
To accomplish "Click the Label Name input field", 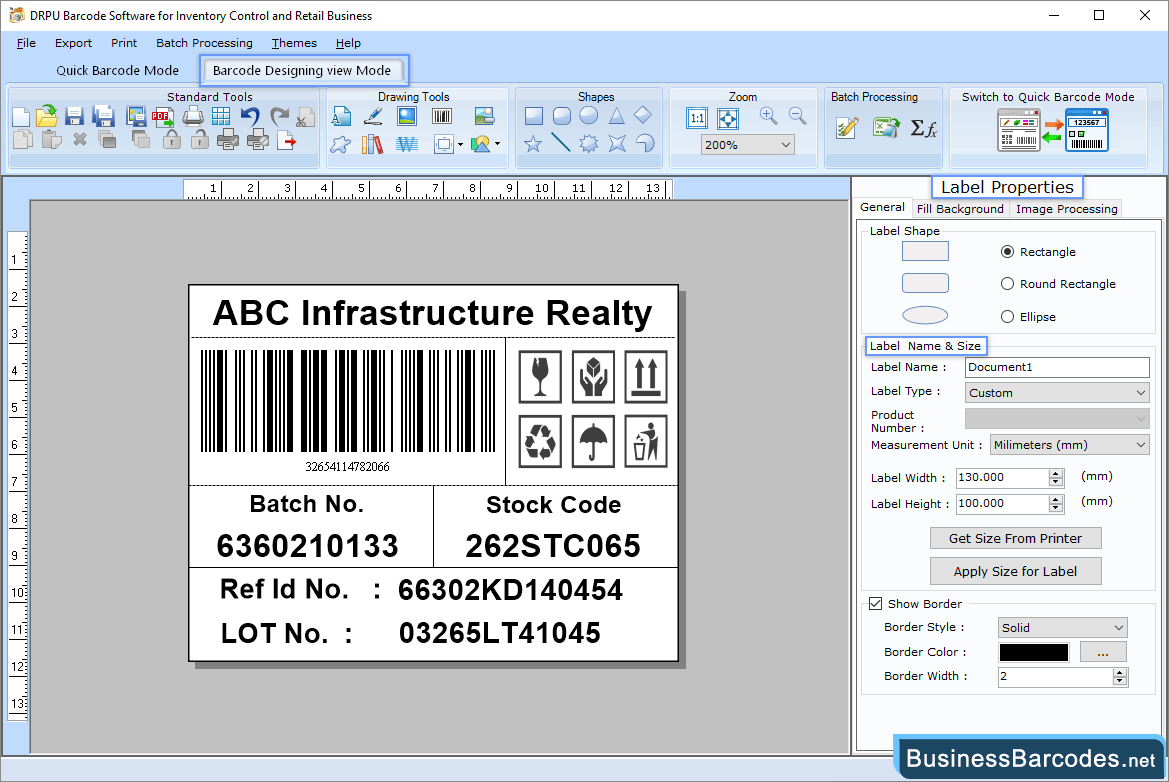I will click(1057, 367).
